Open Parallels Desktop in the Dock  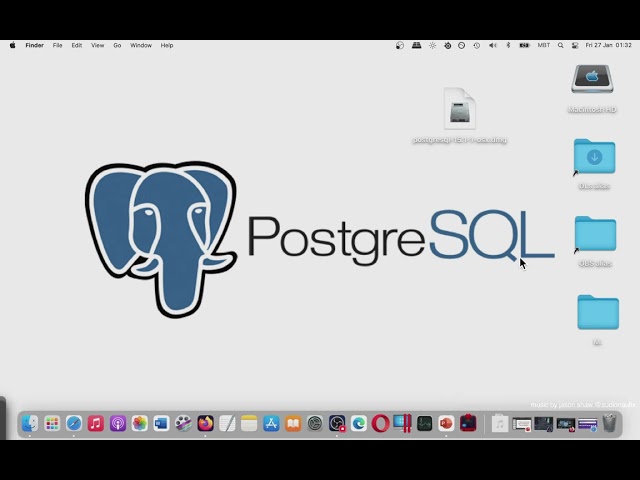402,423
